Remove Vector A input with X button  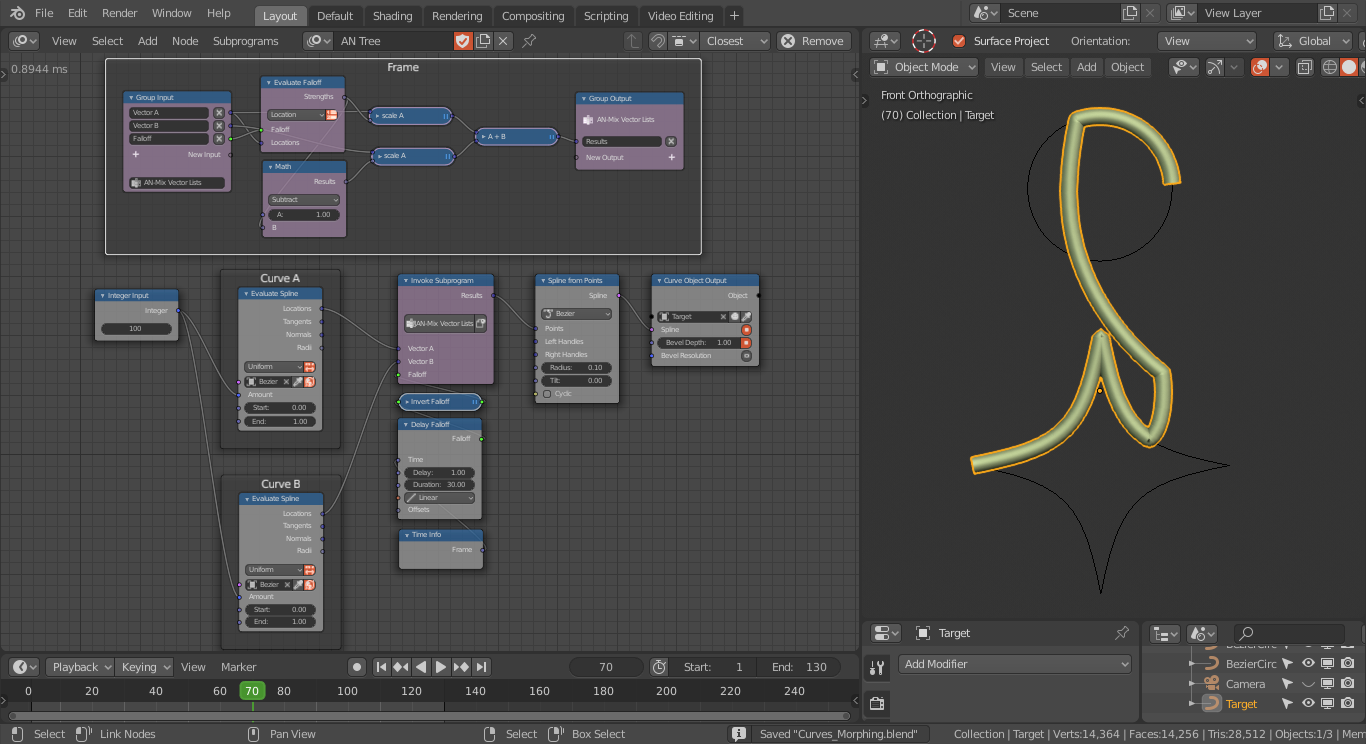pyautogui.click(x=219, y=113)
